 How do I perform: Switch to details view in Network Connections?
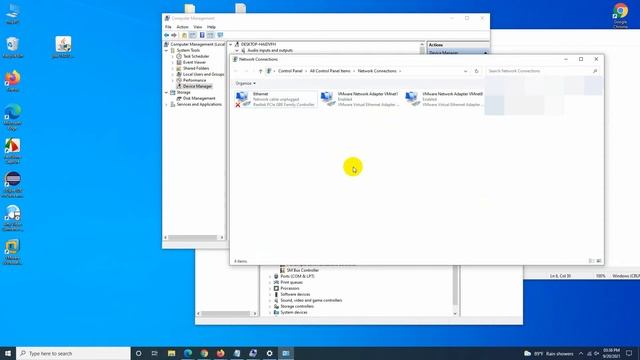click(x=591, y=261)
